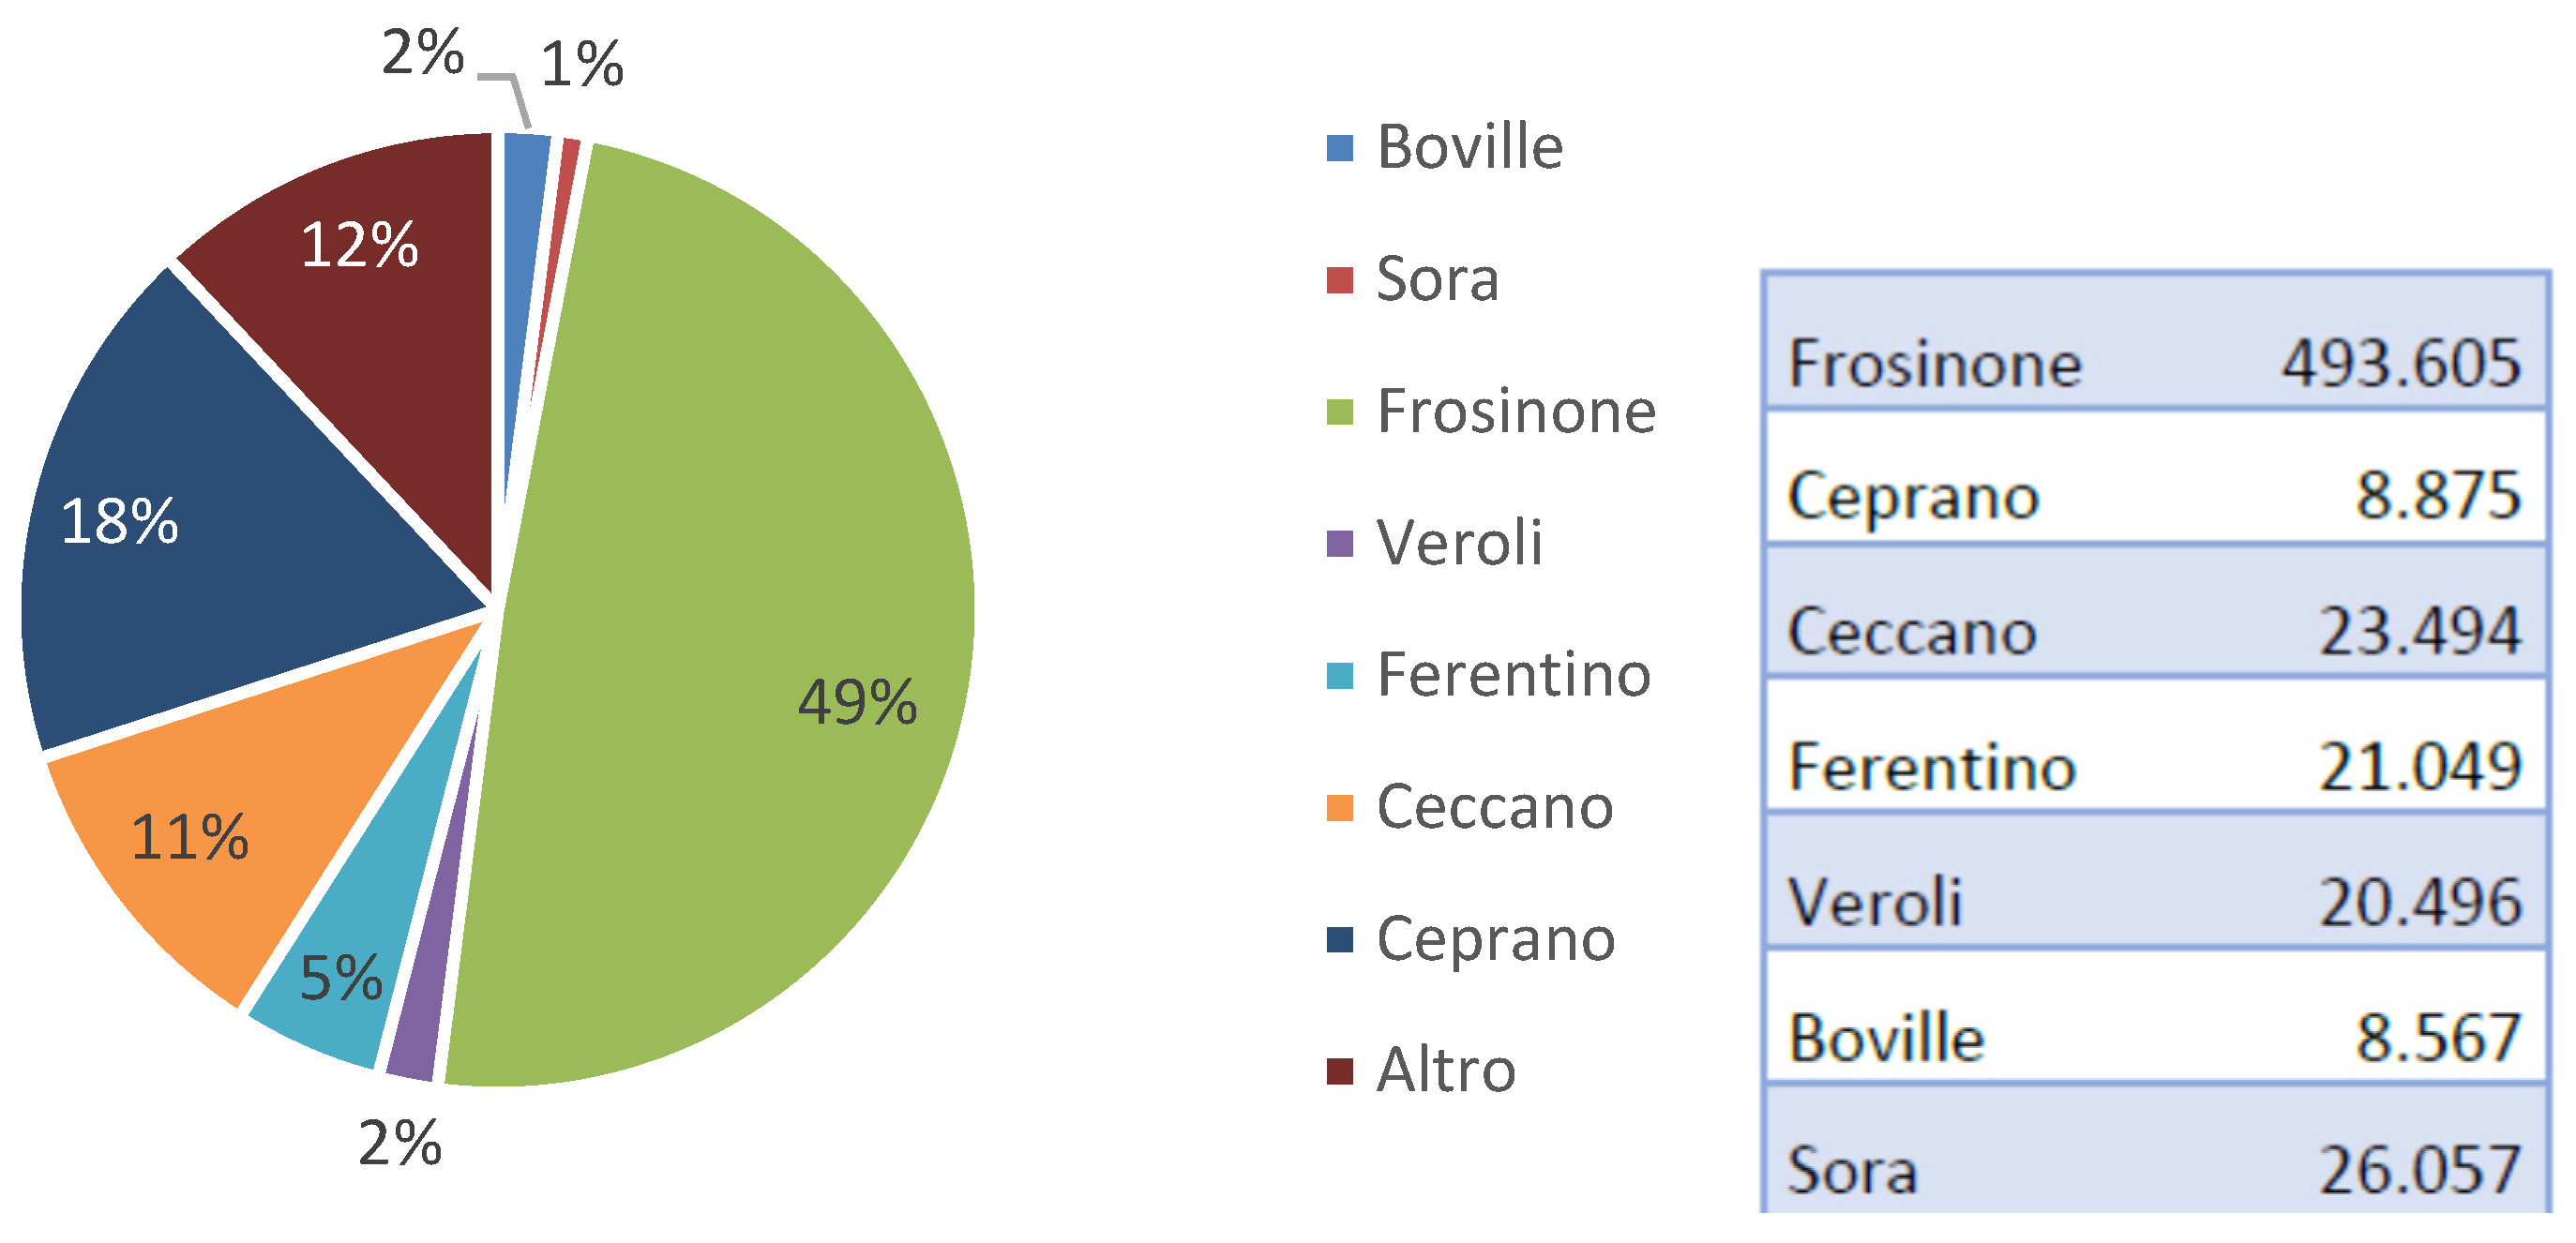
Task: Click the red Sora legend swatch
Action: [x=1339, y=280]
